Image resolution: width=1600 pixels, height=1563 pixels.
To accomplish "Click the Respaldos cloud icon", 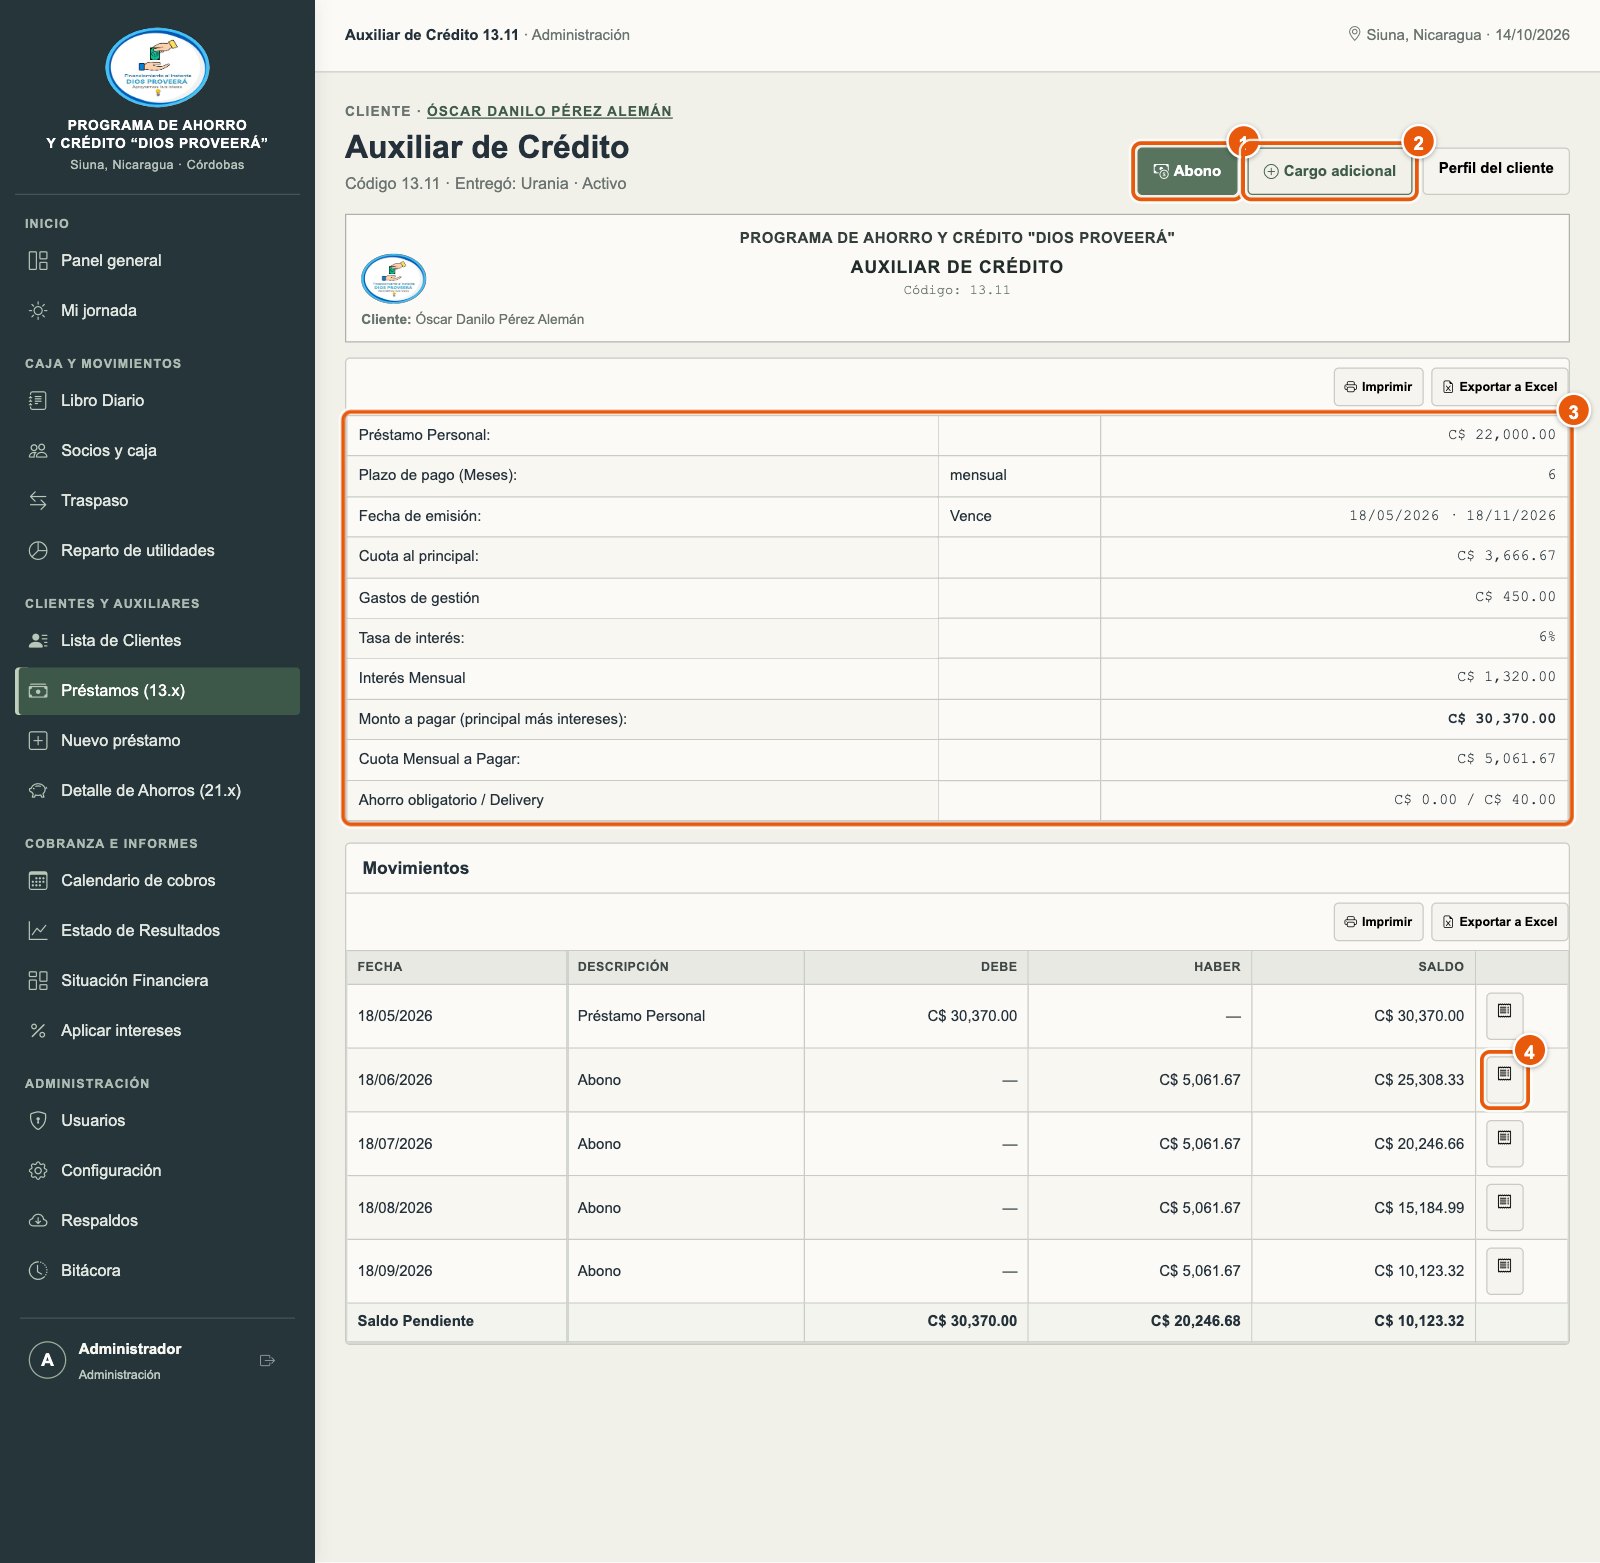I will 38,1221.
